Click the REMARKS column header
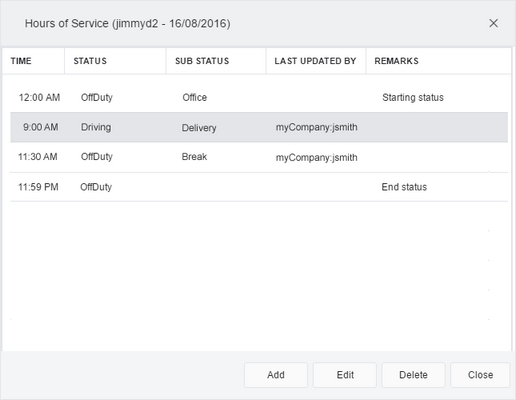The height and width of the screenshot is (400, 516). click(439, 61)
